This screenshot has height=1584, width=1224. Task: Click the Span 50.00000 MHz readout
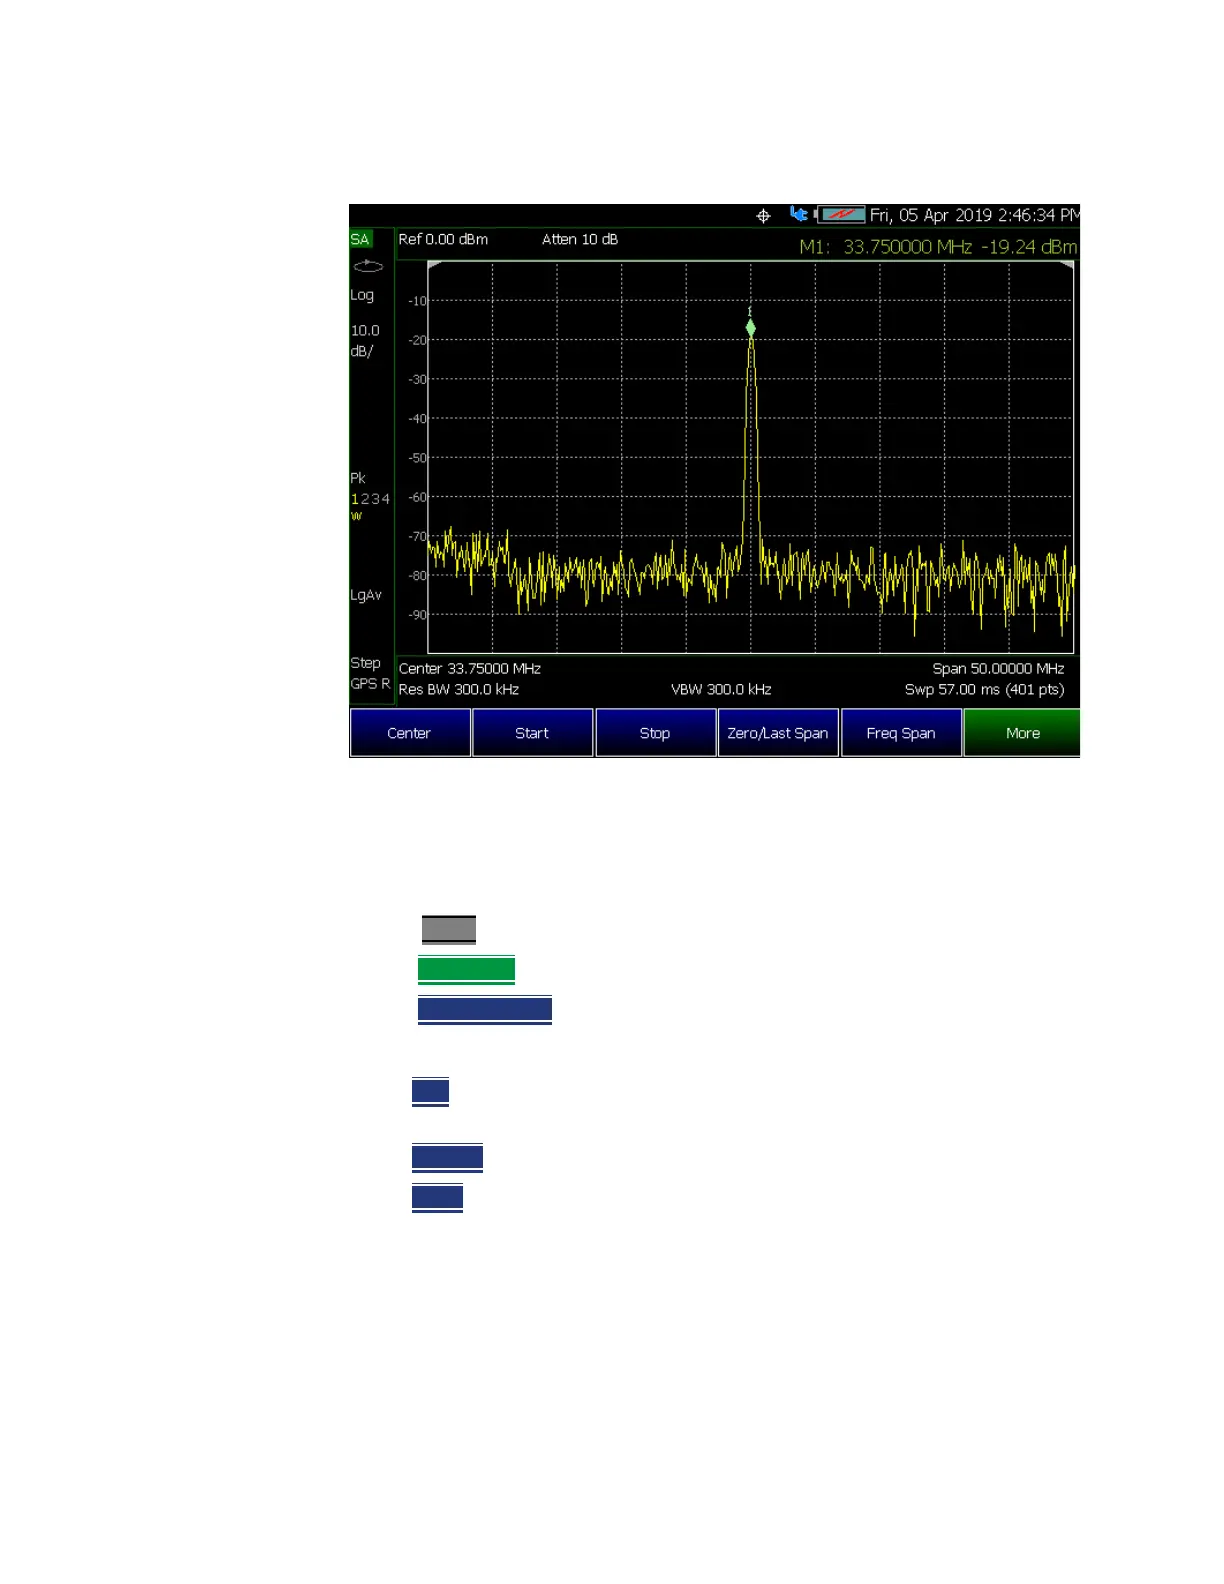[x=998, y=668]
